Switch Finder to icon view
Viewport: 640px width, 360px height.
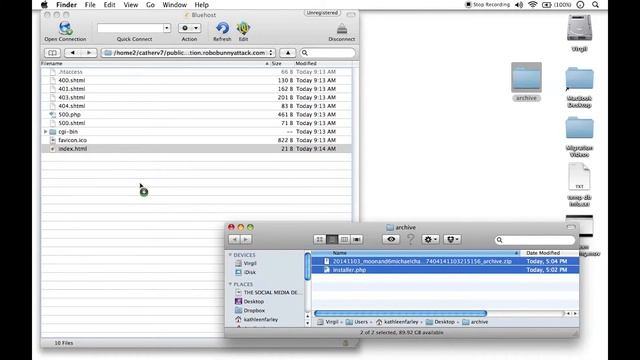[320, 240]
